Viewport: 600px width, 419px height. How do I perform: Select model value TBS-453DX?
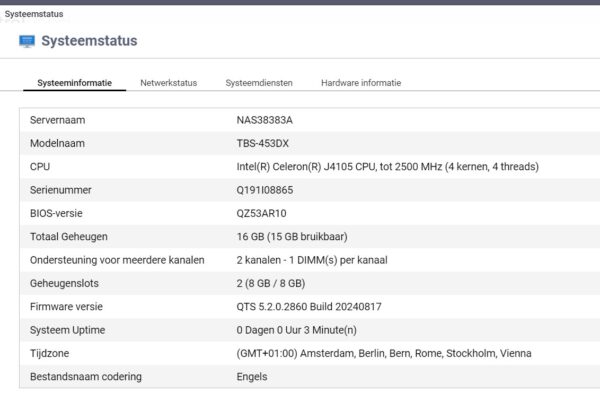pyautogui.click(x=262, y=143)
